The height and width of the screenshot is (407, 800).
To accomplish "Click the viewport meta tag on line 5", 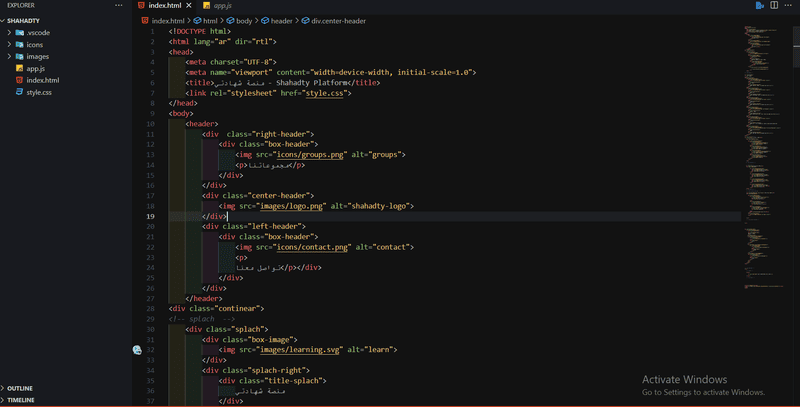I will pyautogui.click(x=331, y=72).
